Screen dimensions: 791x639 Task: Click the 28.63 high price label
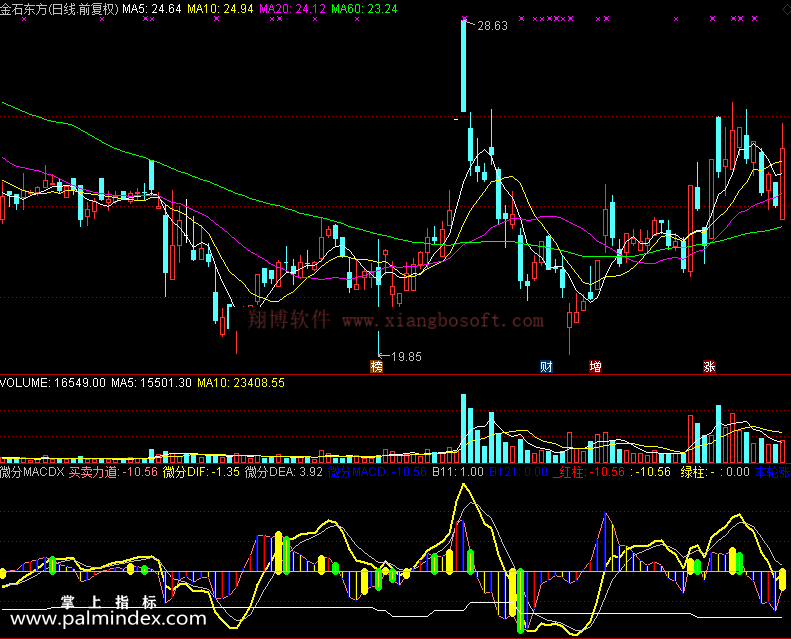[x=492, y=26]
